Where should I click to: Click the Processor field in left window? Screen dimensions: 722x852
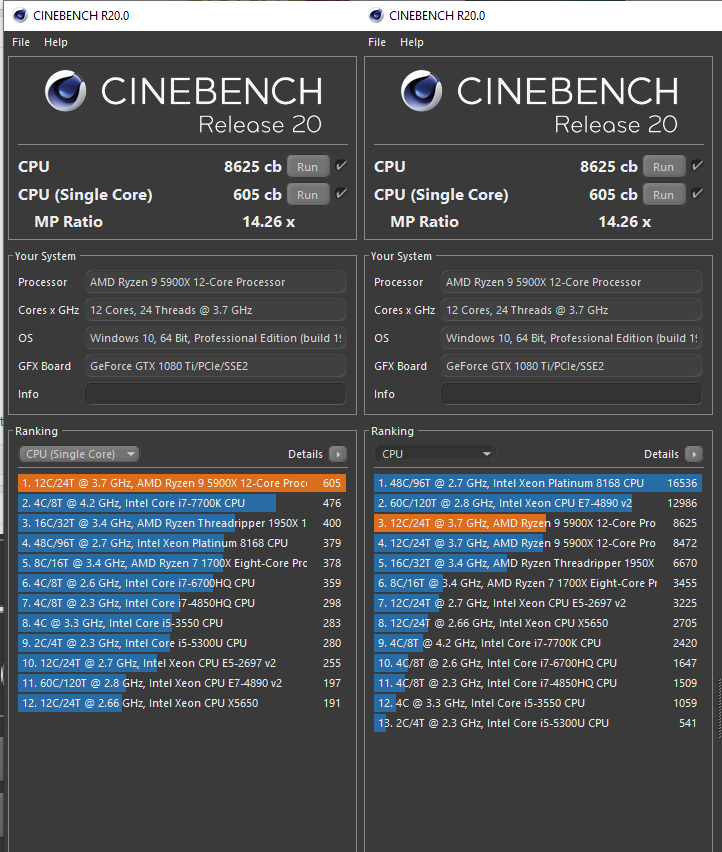coord(215,282)
